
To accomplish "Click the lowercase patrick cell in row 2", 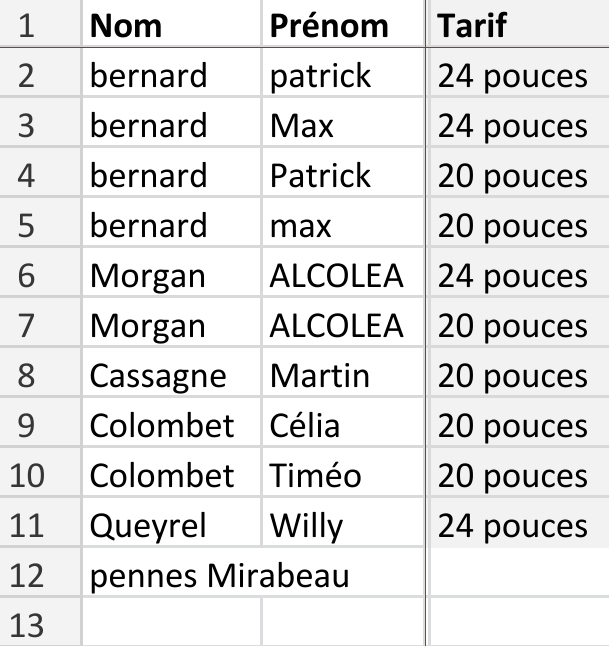I will click(343, 76).
